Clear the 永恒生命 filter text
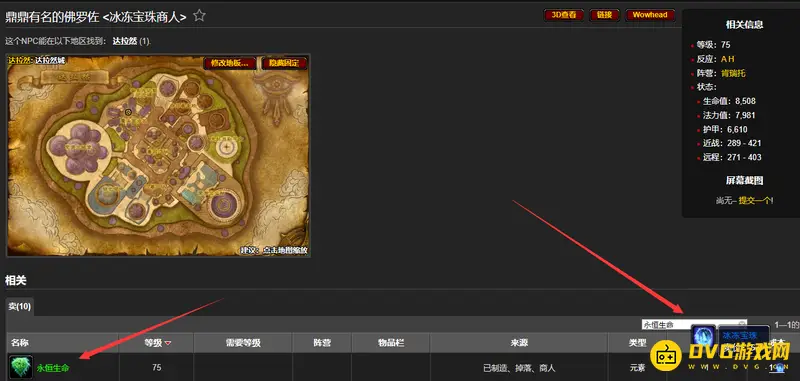Image resolution: width=800 pixels, height=381 pixels. pos(742,324)
